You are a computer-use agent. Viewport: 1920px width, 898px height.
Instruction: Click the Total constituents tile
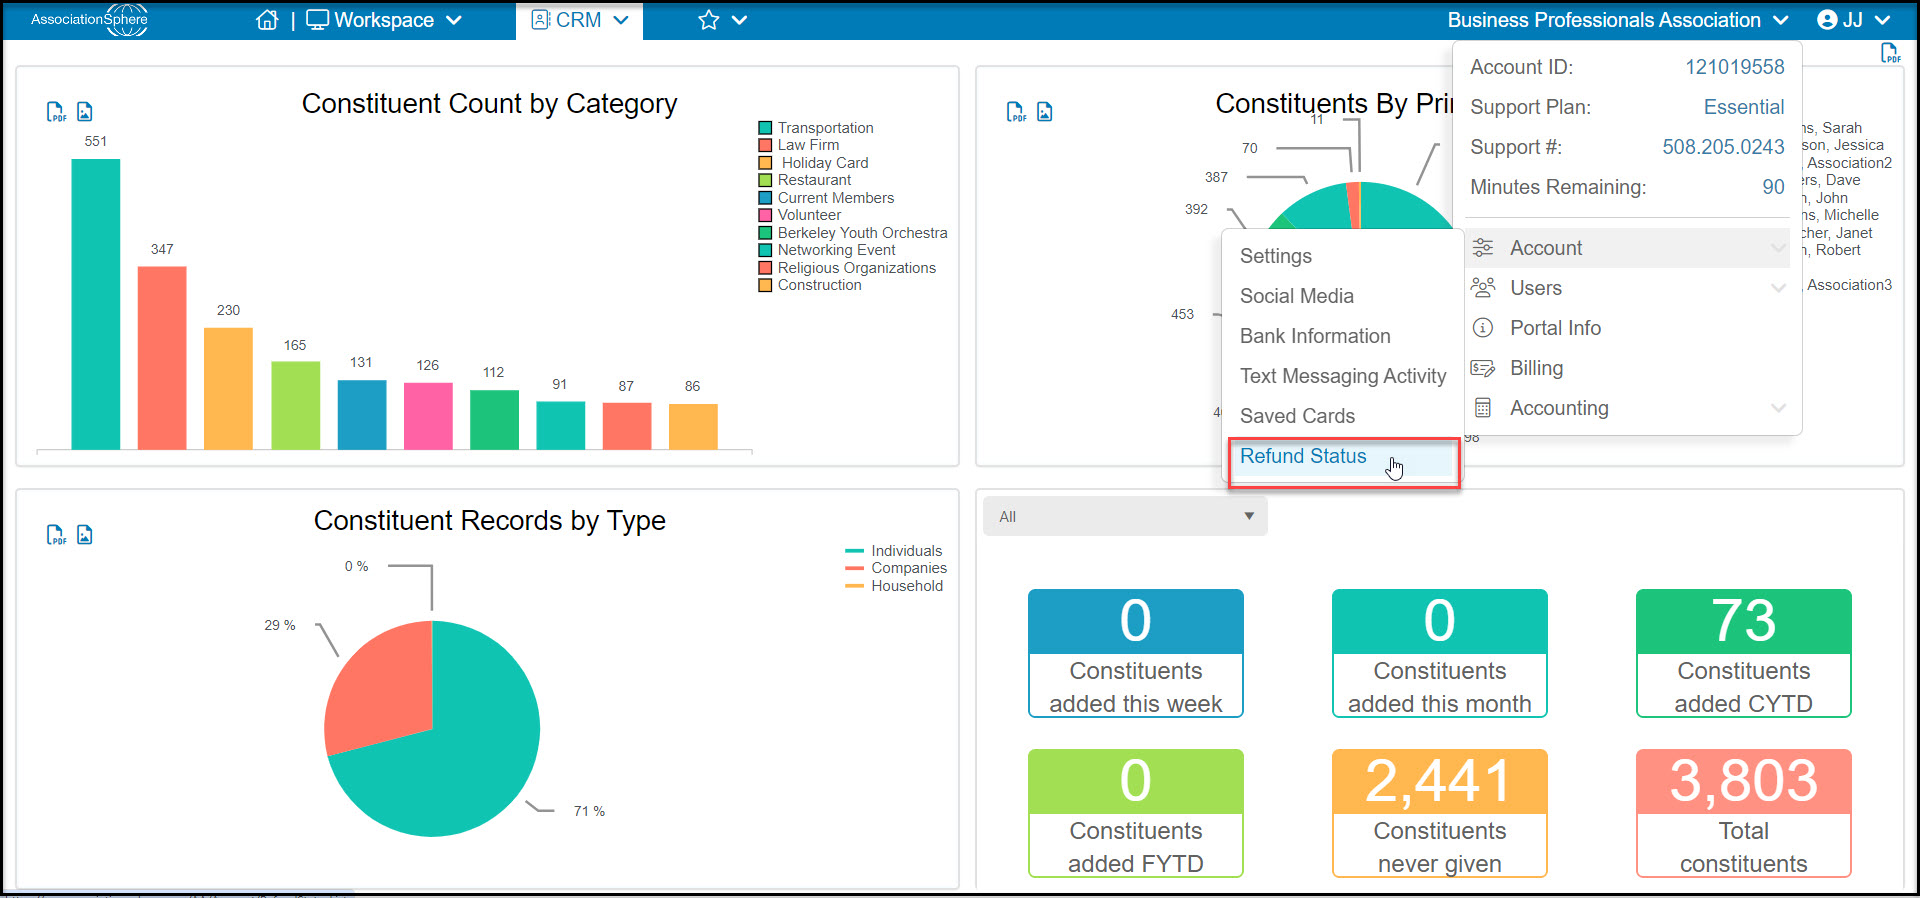tap(1743, 813)
